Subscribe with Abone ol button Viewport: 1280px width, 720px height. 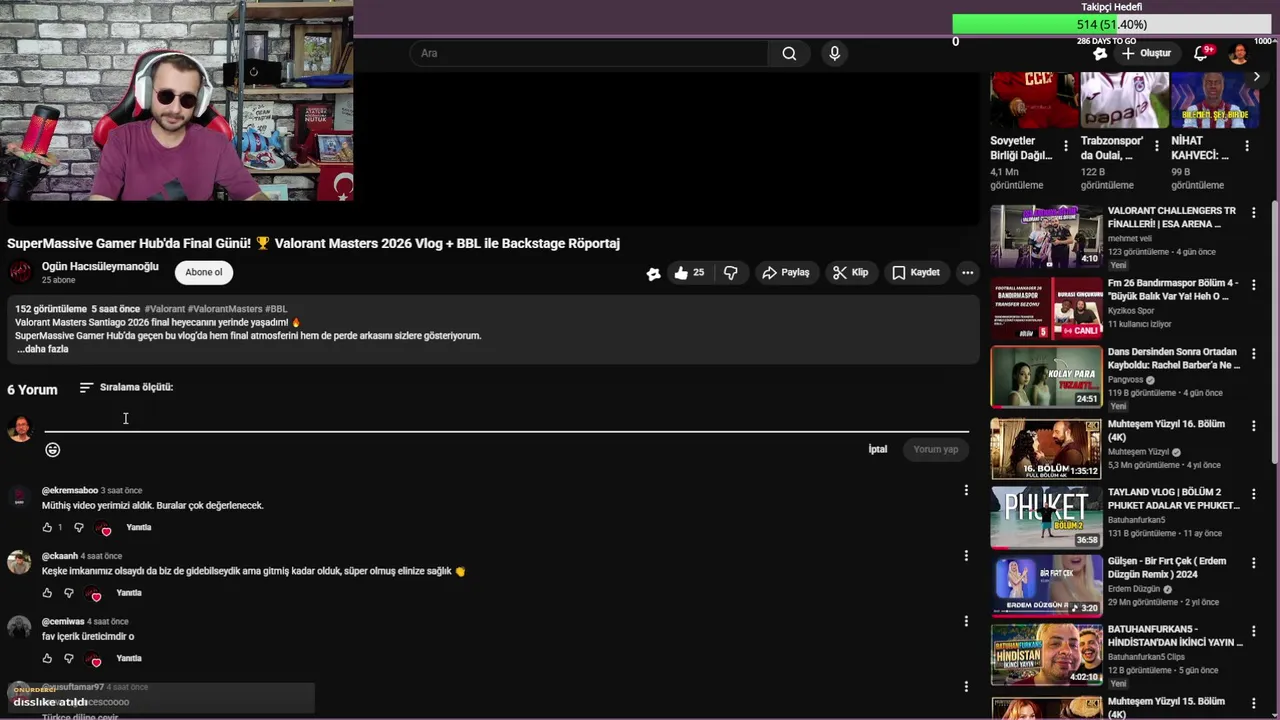coord(204,272)
